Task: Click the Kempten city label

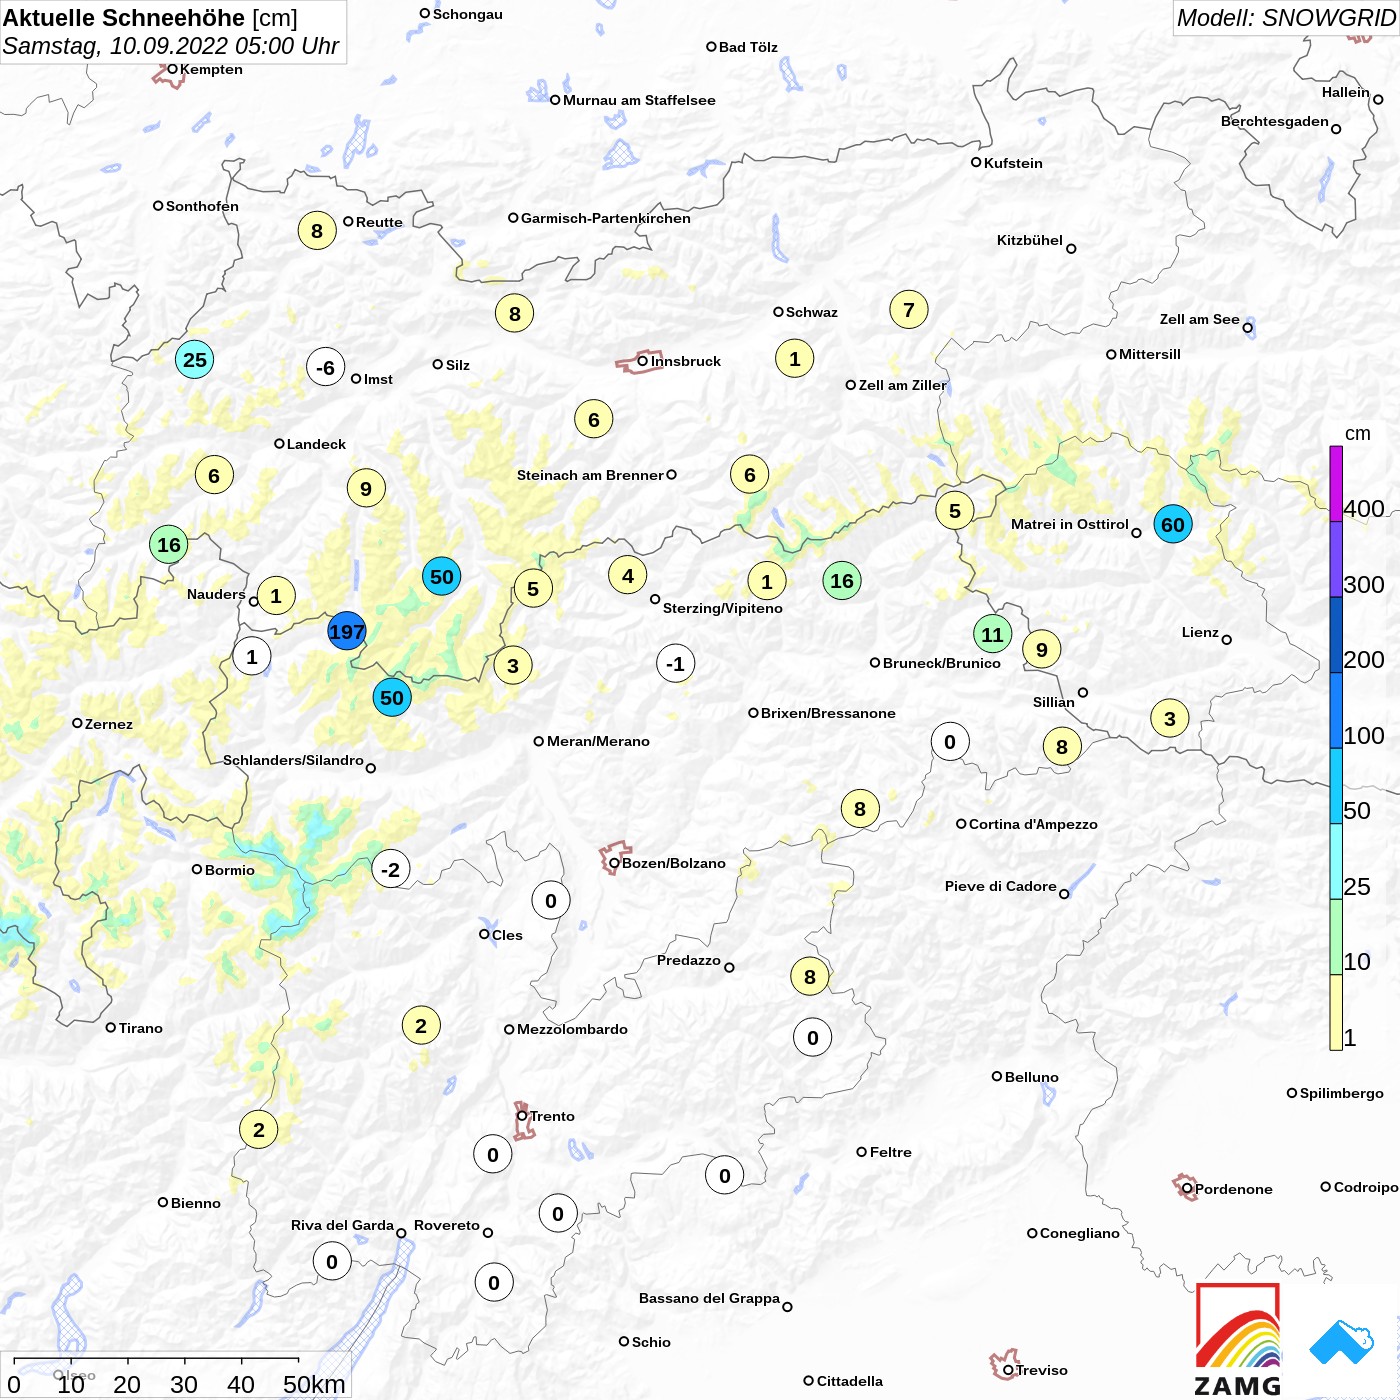Action: tap(211, 69)
